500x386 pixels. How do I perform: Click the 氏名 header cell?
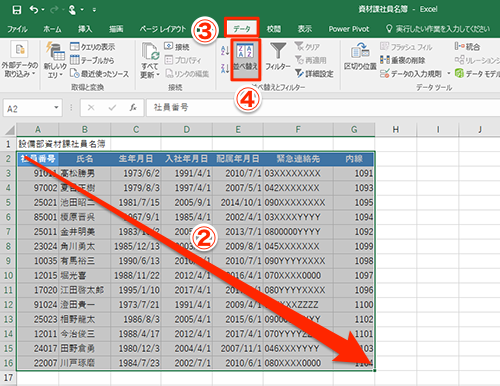(x=85, y=159)
